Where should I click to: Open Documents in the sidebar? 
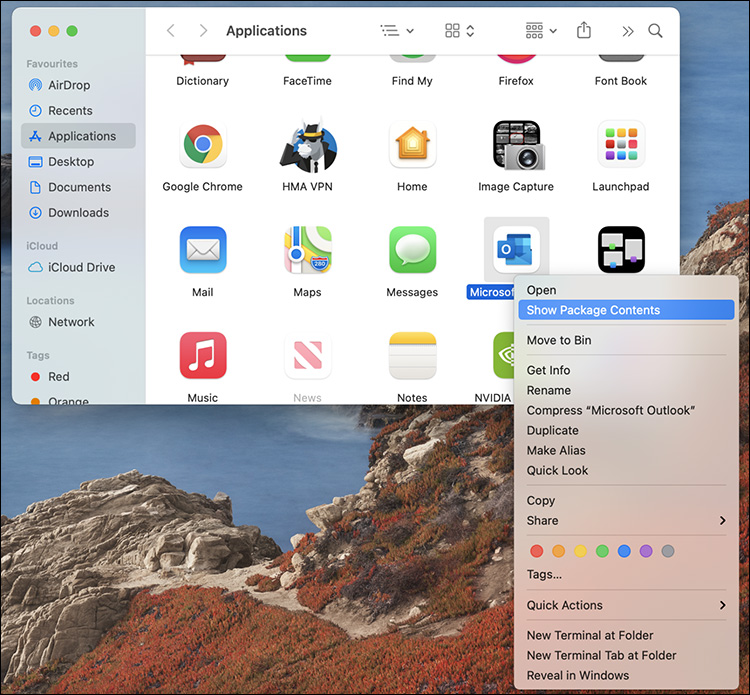tap(78, 187)
